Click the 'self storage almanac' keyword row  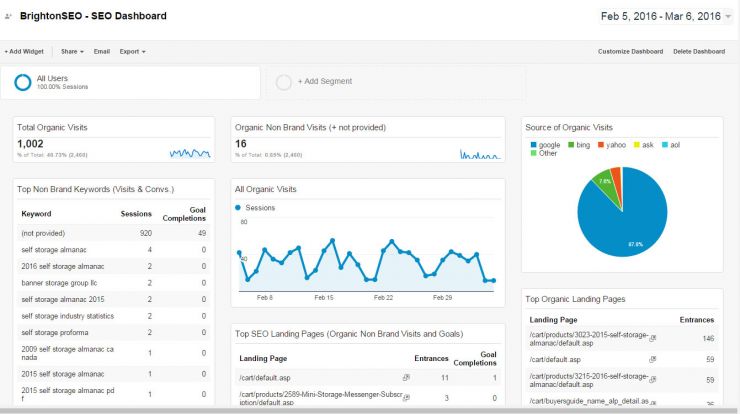pos(113,250)
